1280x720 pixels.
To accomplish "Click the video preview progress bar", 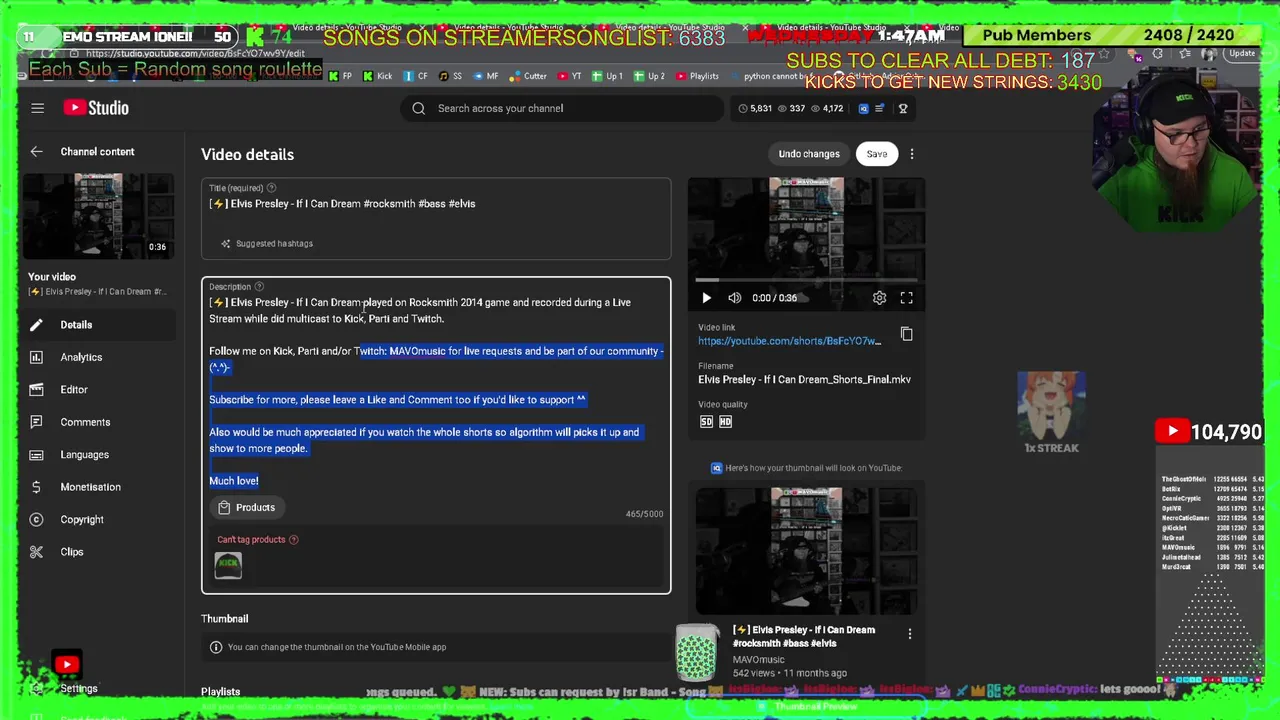I will click(x=806, y=280).
